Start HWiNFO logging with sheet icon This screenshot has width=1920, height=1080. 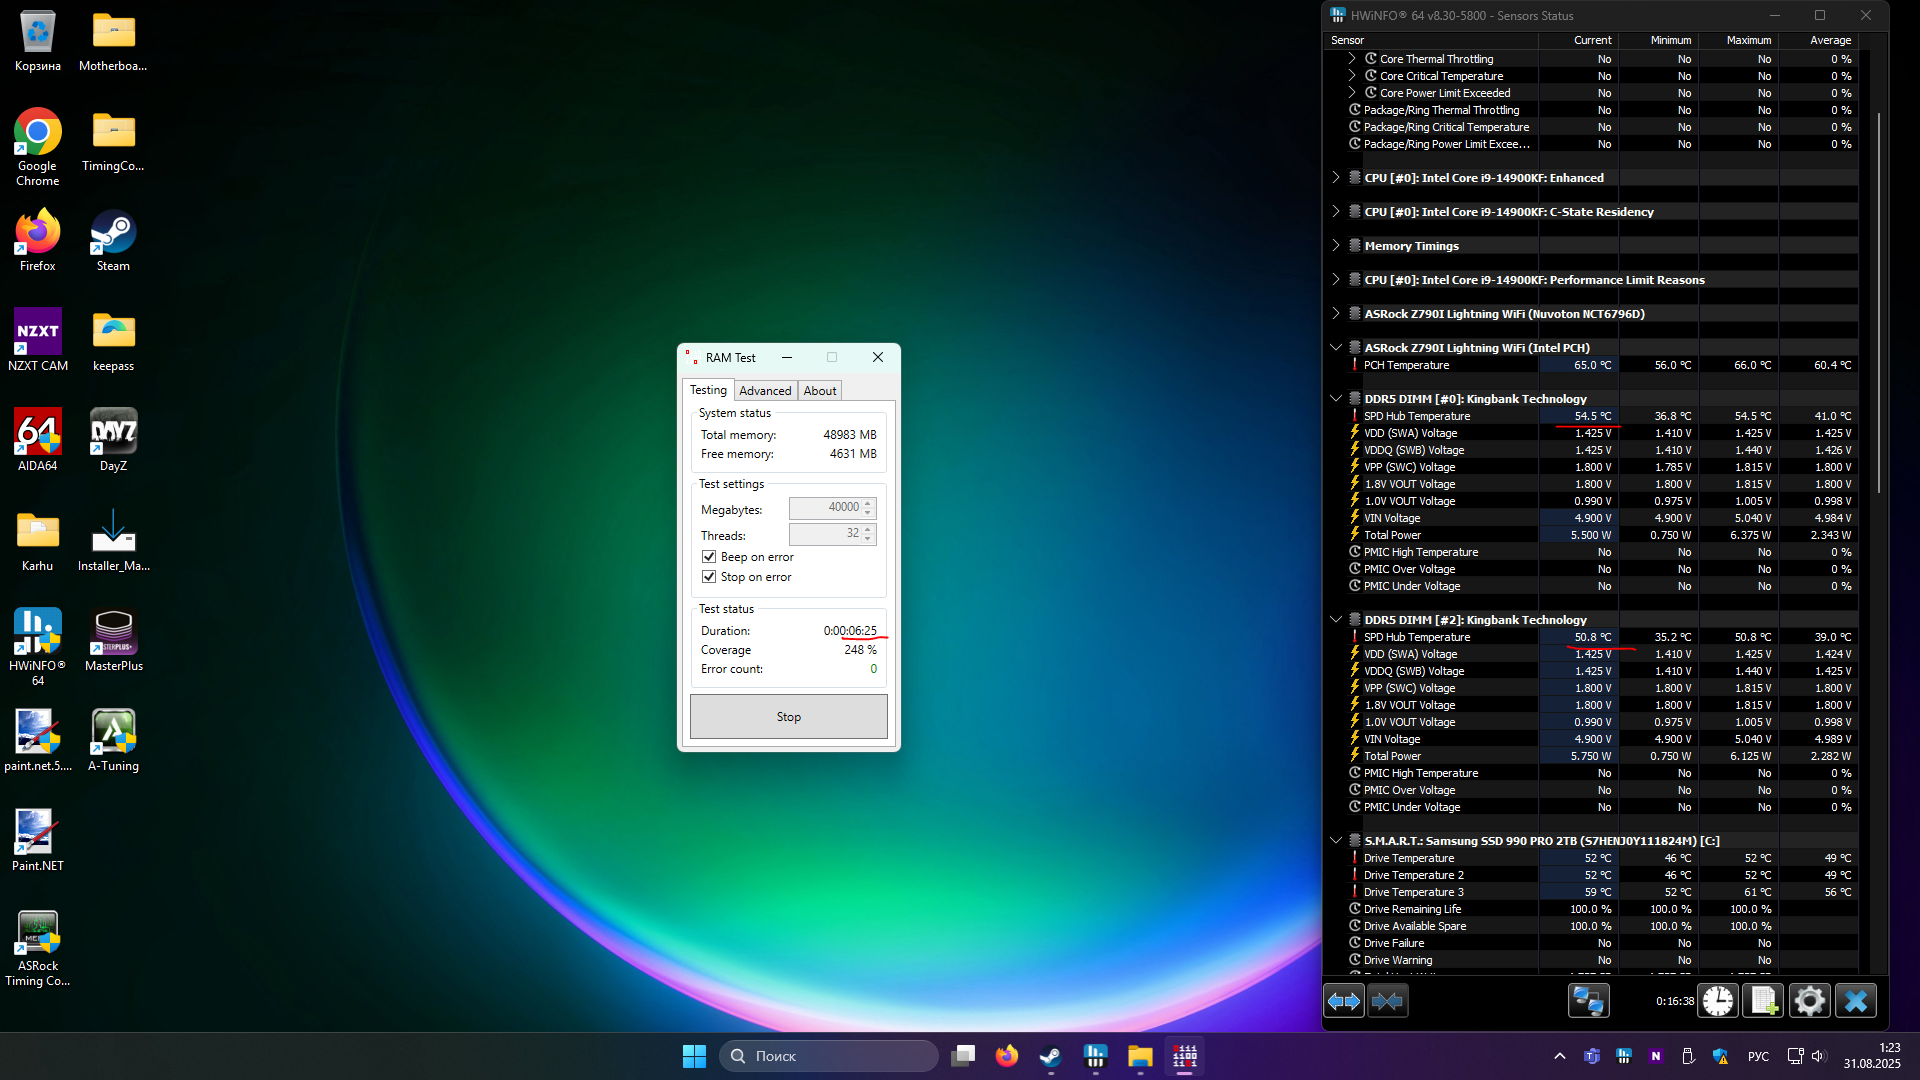[x=1763, y=1001]
